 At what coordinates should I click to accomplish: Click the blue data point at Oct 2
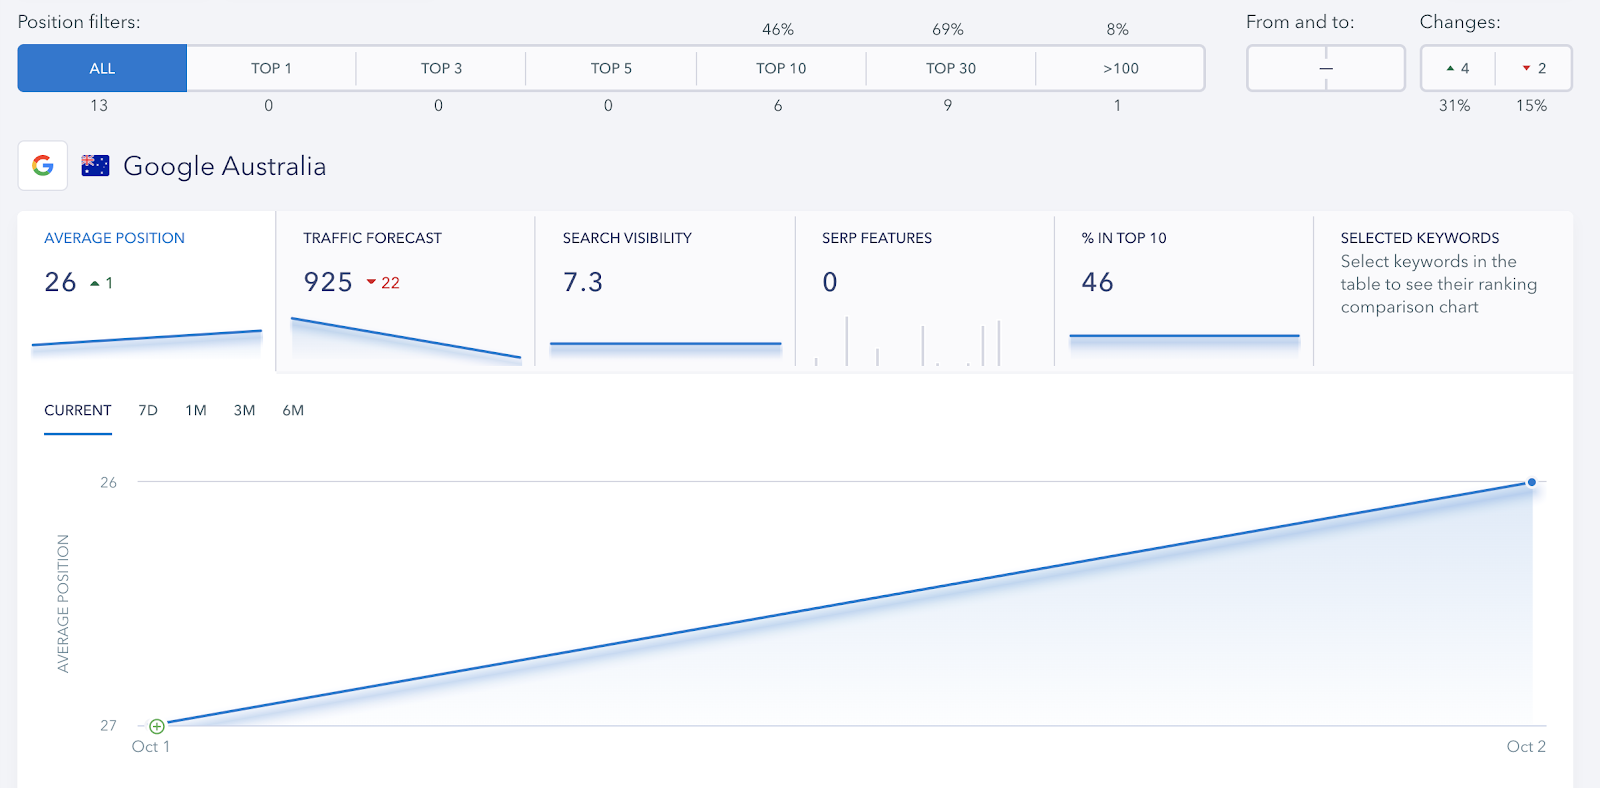pyautogui.click(x=1531, y=482)
